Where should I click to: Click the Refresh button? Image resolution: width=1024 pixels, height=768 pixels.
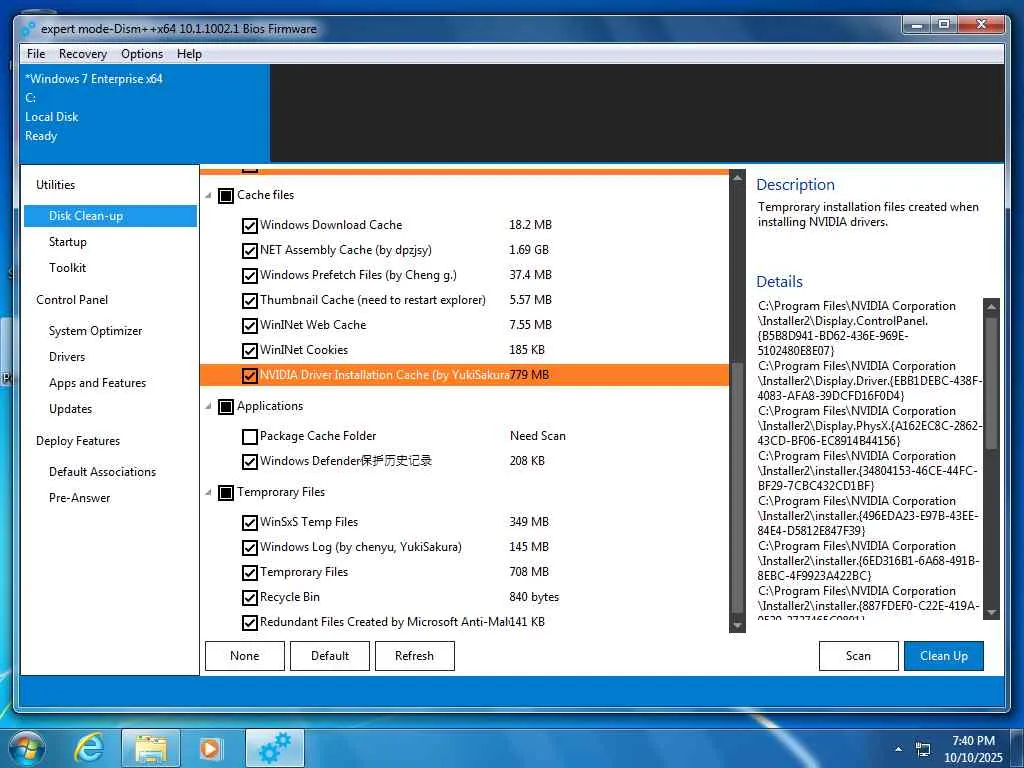click(415, 656)
